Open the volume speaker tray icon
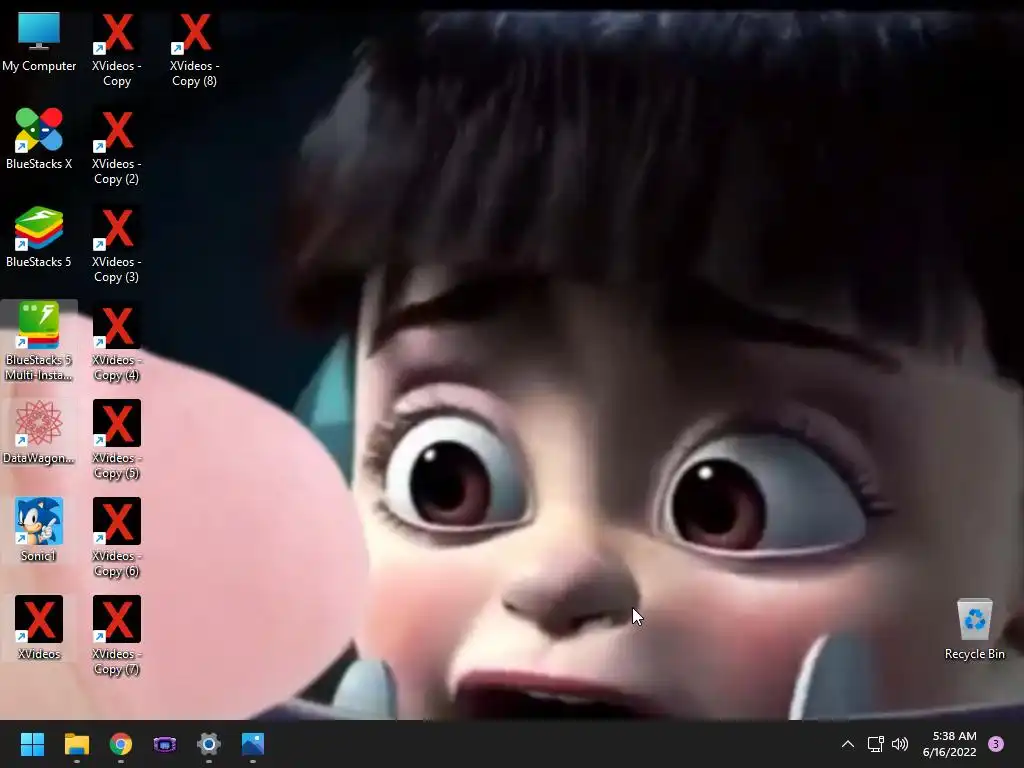The width and height of the screenshot is (1024, 768). [900, 744]
